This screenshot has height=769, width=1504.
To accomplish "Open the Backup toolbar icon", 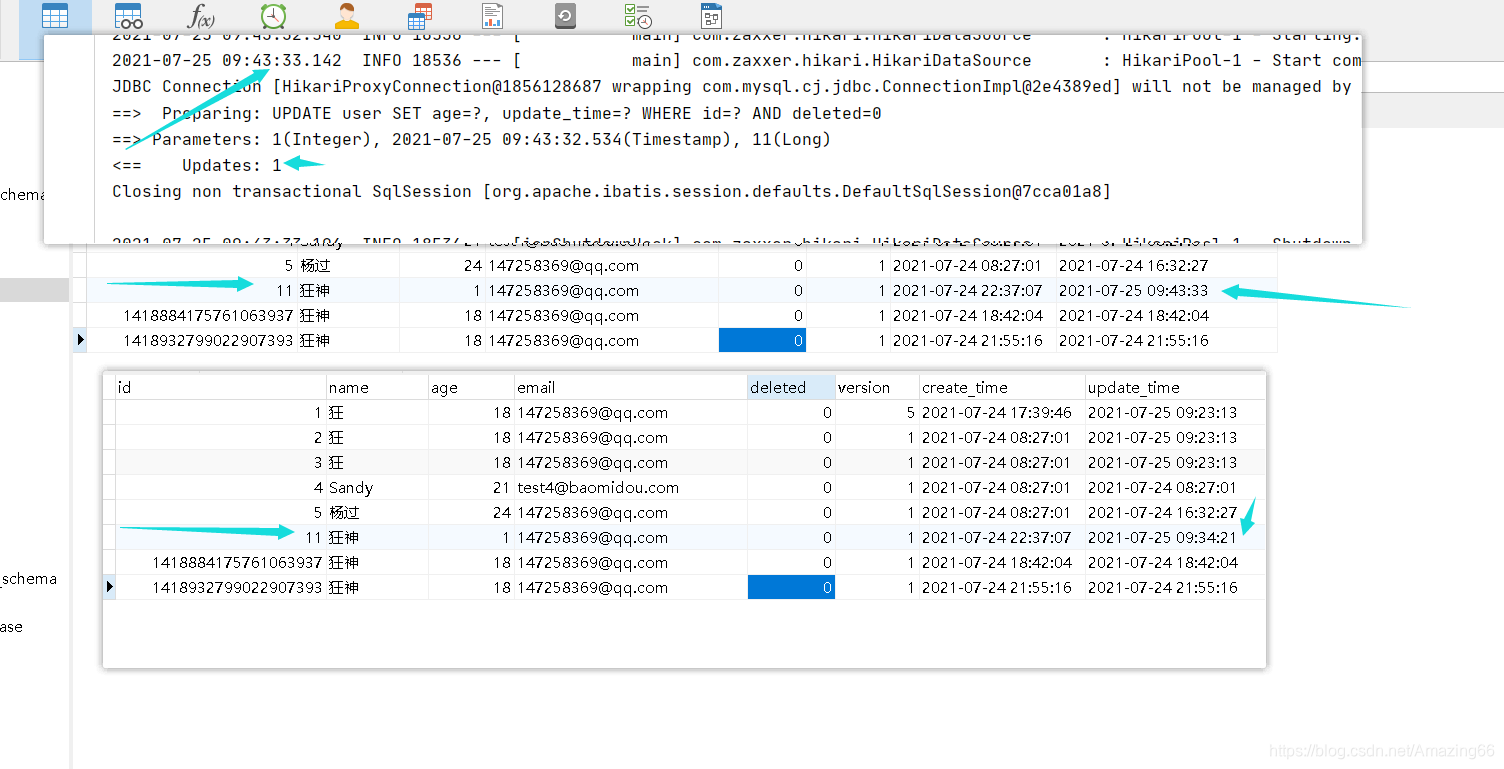I will pos(565,16).
